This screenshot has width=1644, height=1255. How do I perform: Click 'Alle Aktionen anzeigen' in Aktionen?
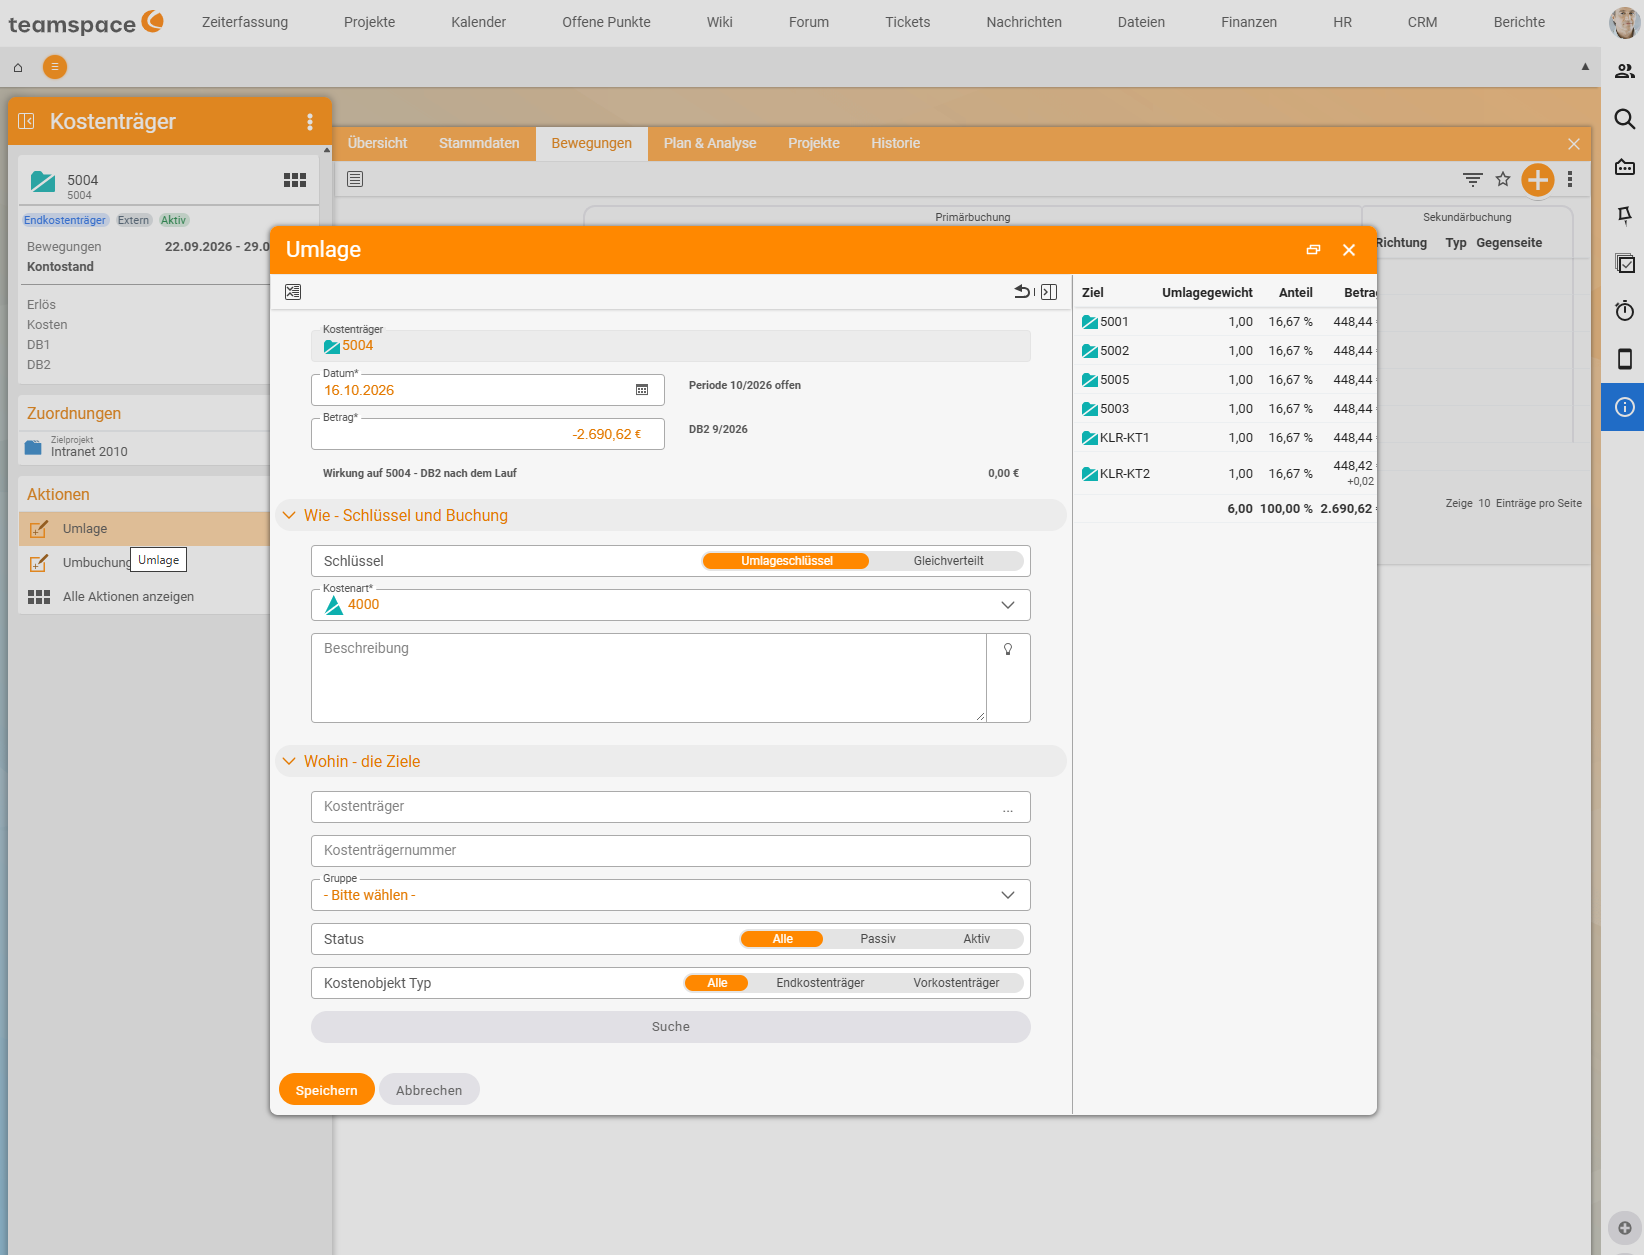128,597
